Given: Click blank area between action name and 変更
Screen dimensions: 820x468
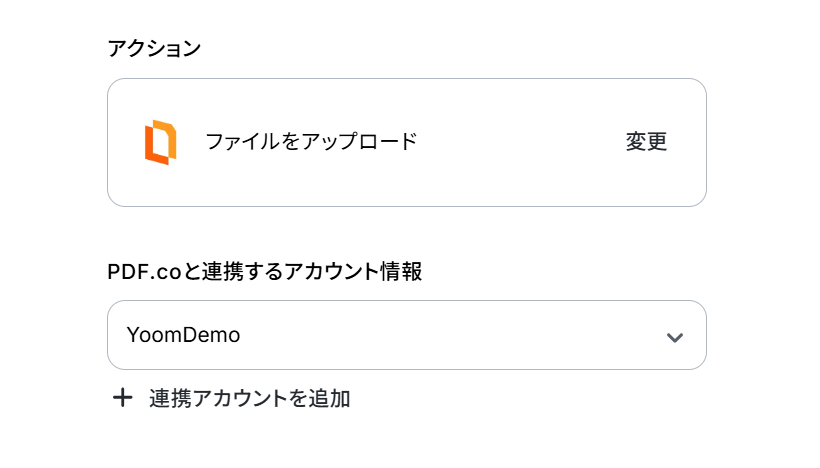Looking at the screenshot, I should [x=520, y=142].
